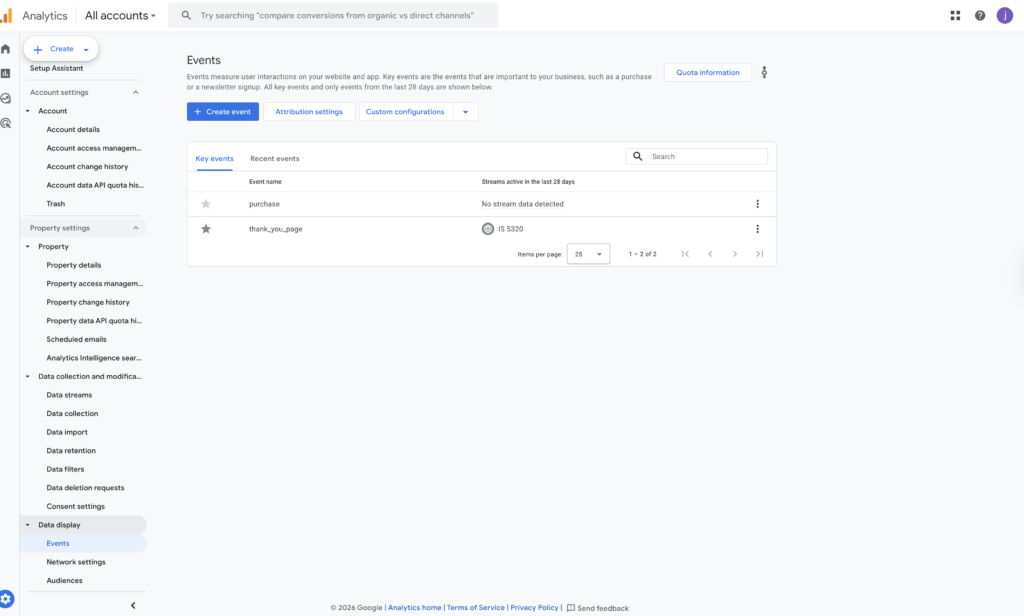Open the Home icon in left rail
The width and height of the screenshot is (1024, 616).
pos(6,49)
